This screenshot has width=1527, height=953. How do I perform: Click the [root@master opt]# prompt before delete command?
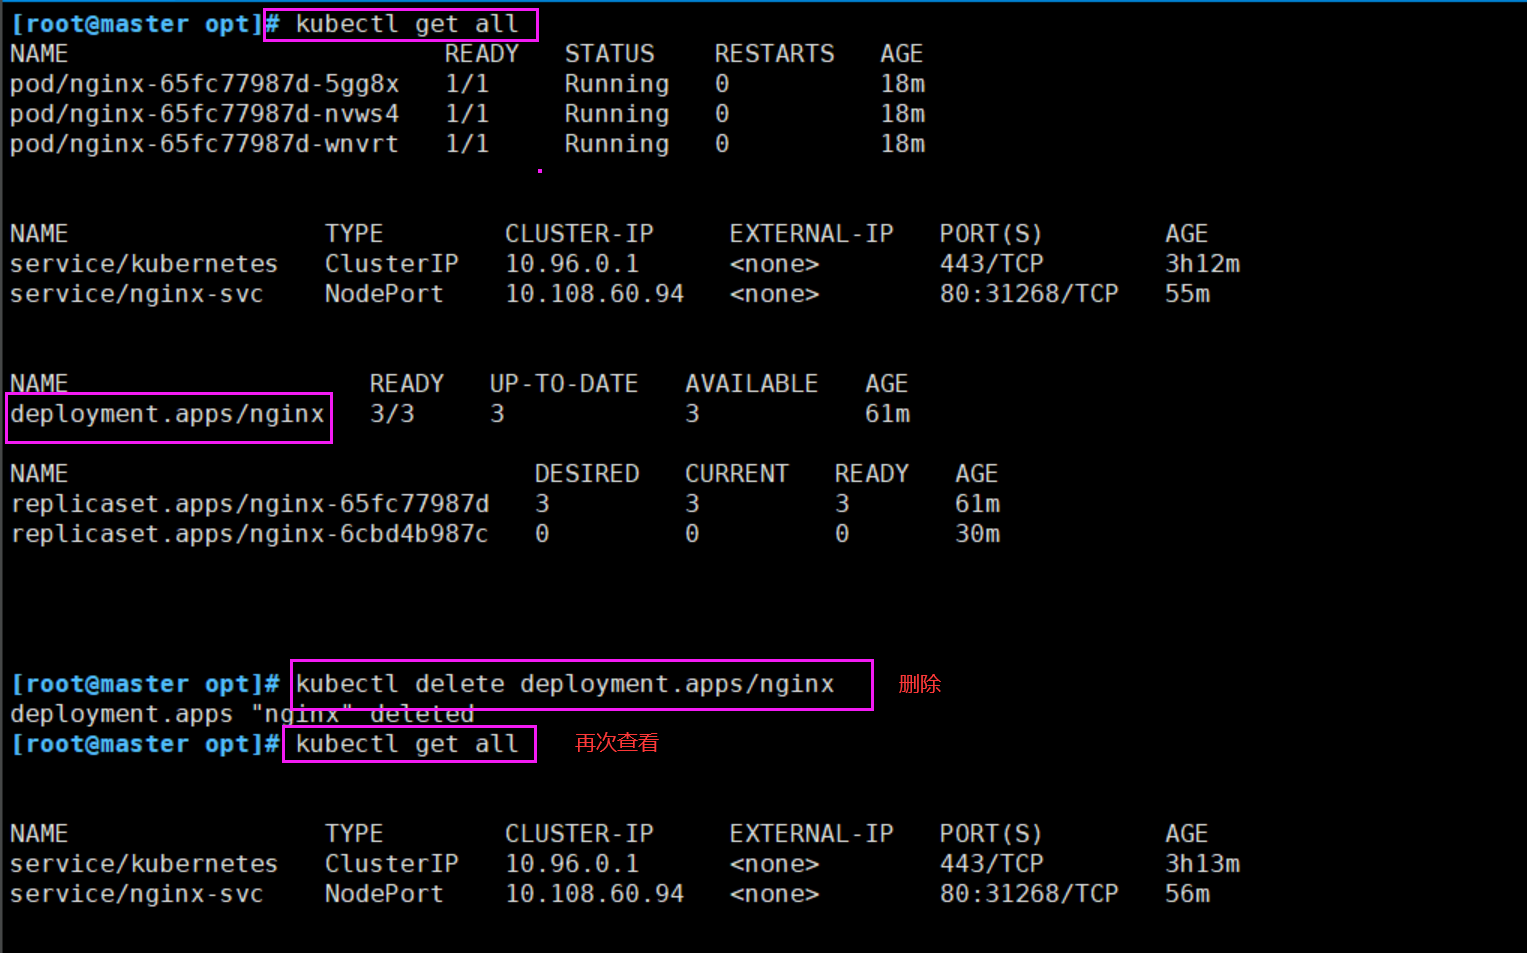(145, 684)
